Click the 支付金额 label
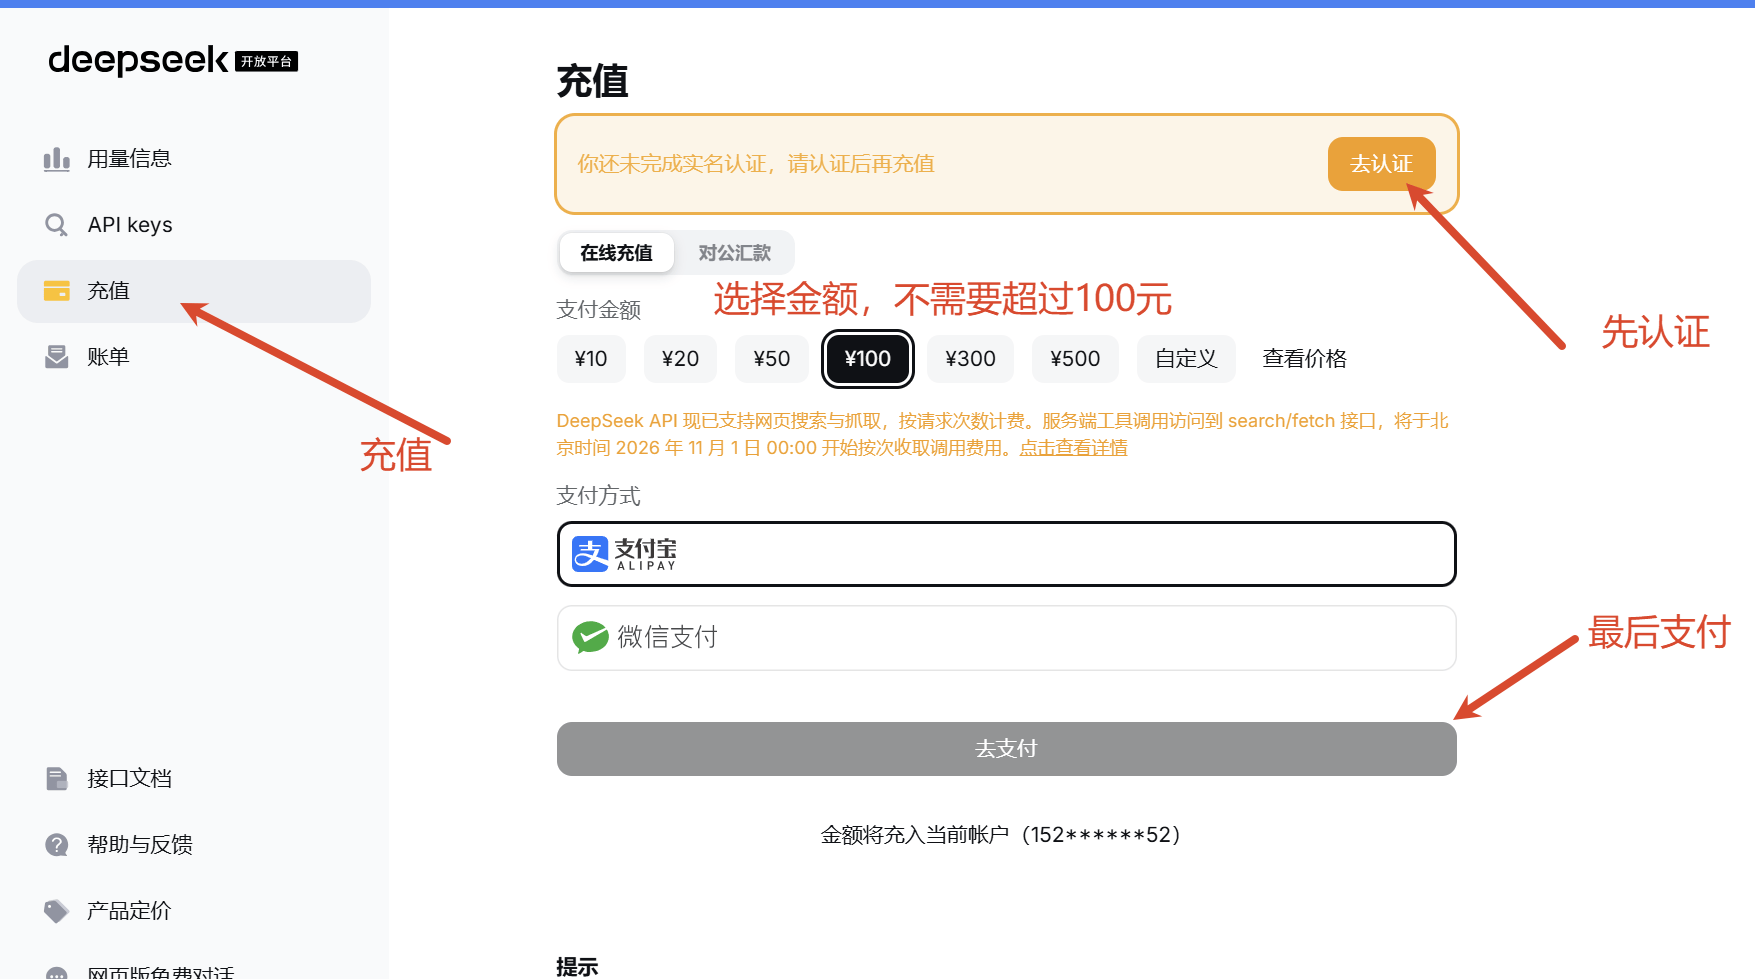Viewport: 1755px width, 979px height. [598, 310]
